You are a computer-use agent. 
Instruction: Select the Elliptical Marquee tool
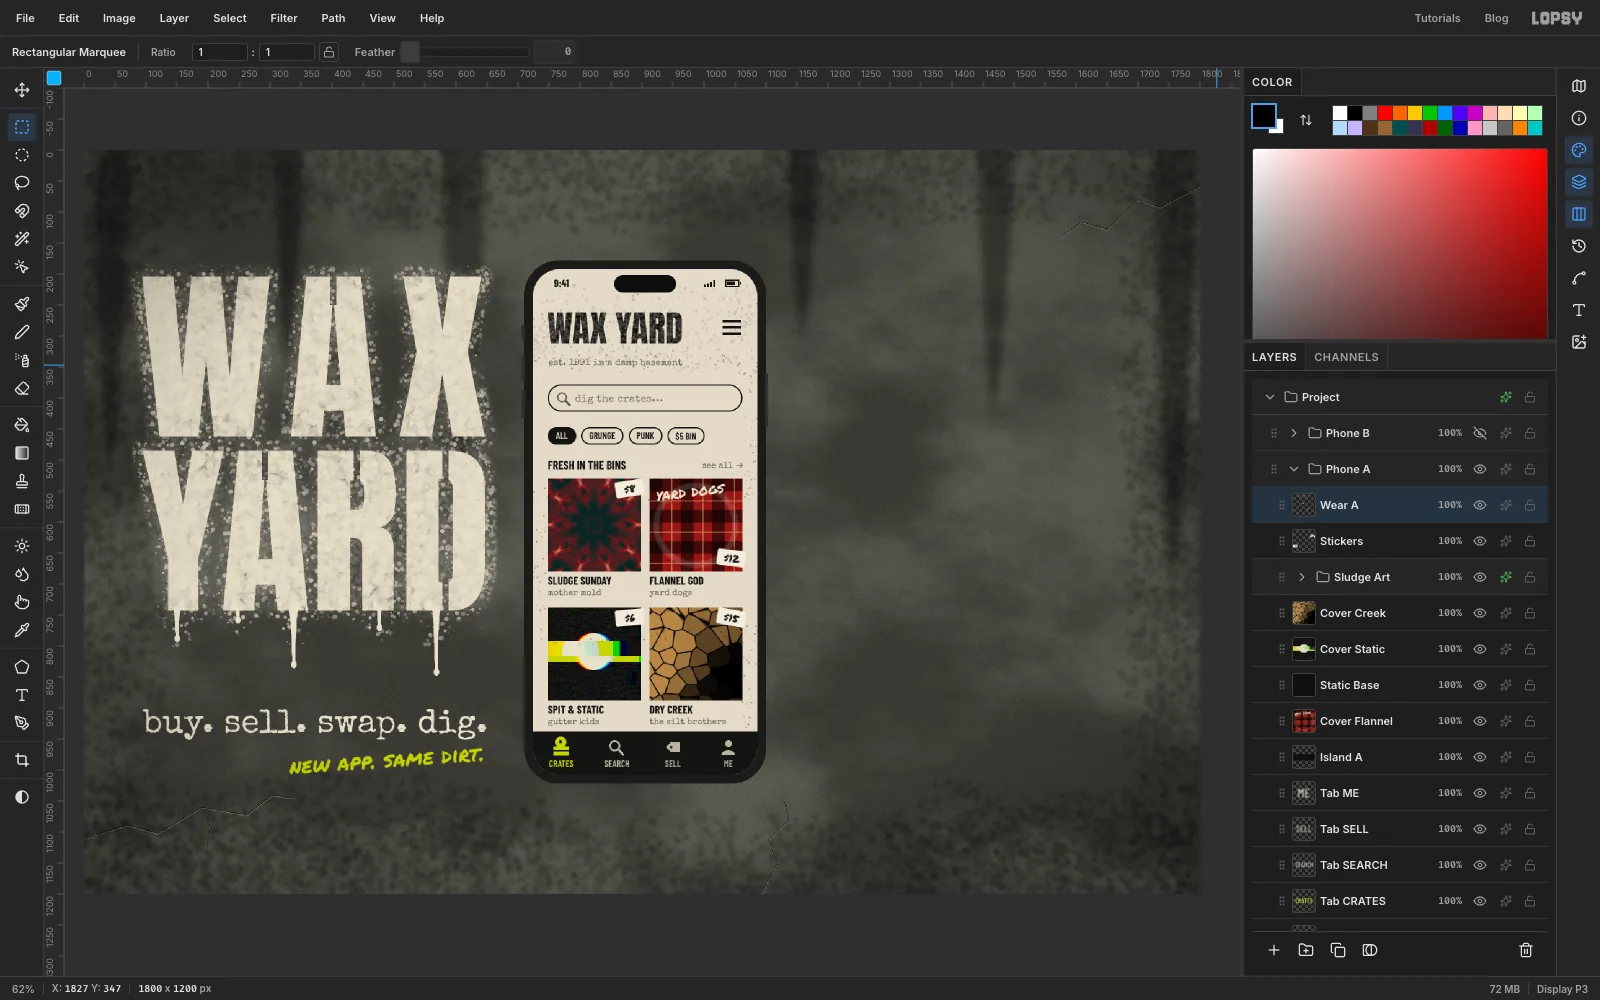pos(22,155)
